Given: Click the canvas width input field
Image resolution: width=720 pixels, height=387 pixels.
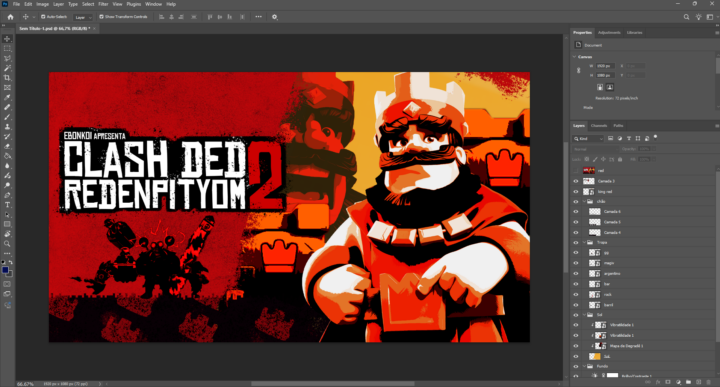Looking at the screenshot, I should click(x=605, y=66).
